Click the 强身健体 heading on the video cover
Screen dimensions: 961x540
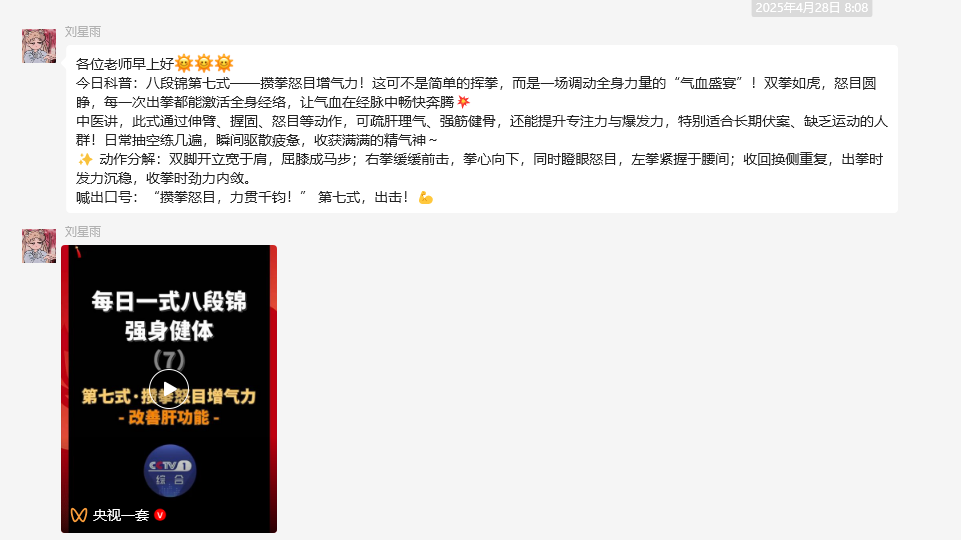(x=169, y=331)
